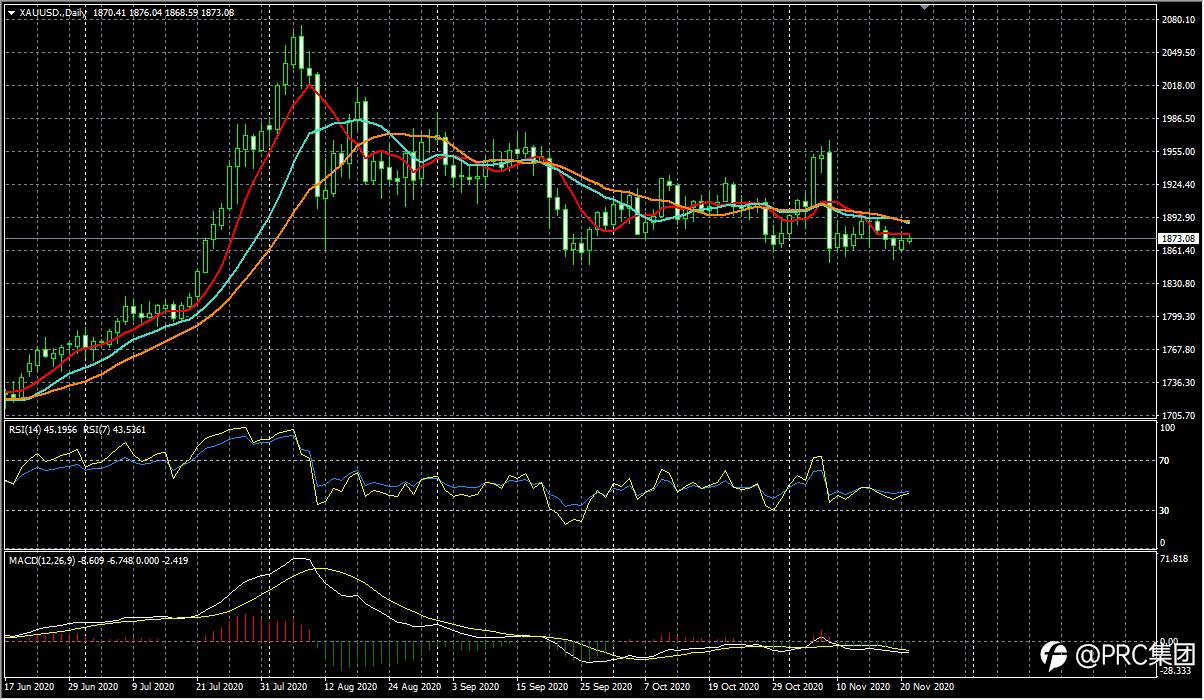Click the RSI scale value 70

(x=1164, y=461)
